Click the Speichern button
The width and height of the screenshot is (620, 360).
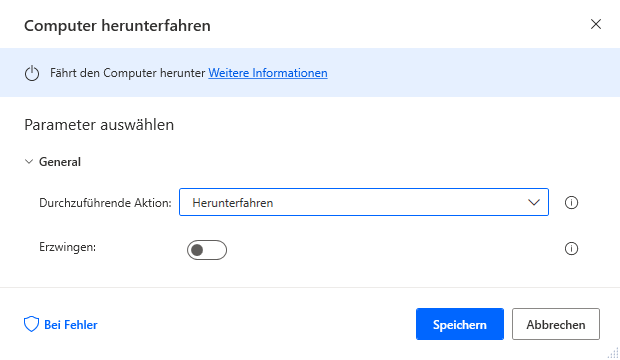[459, 324]
